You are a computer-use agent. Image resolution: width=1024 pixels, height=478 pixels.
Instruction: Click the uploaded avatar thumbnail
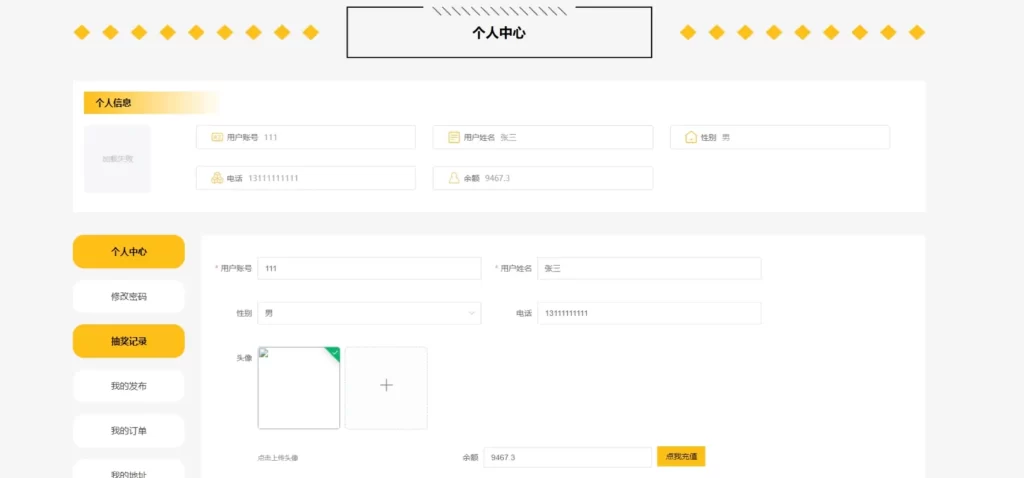(298, 390)
